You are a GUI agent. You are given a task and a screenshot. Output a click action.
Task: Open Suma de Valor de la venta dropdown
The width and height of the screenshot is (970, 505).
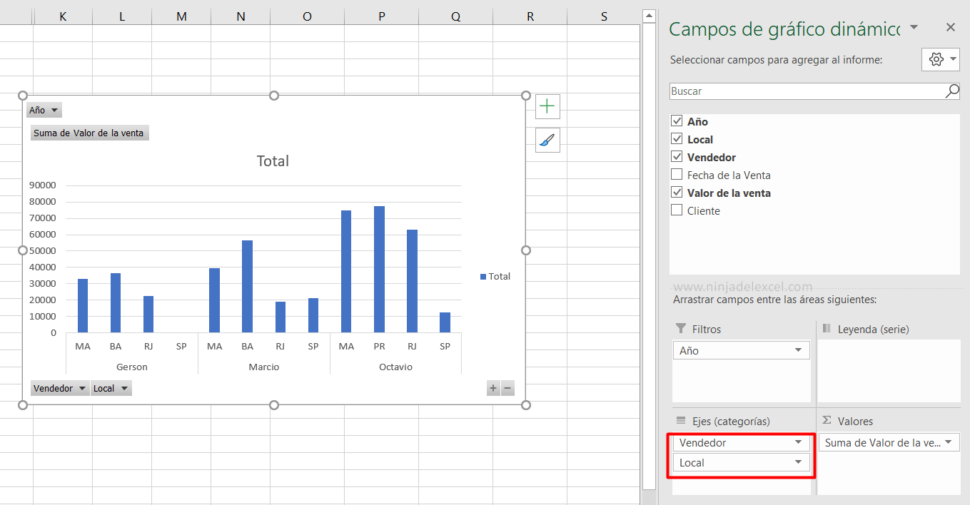[x=948, y=442]
